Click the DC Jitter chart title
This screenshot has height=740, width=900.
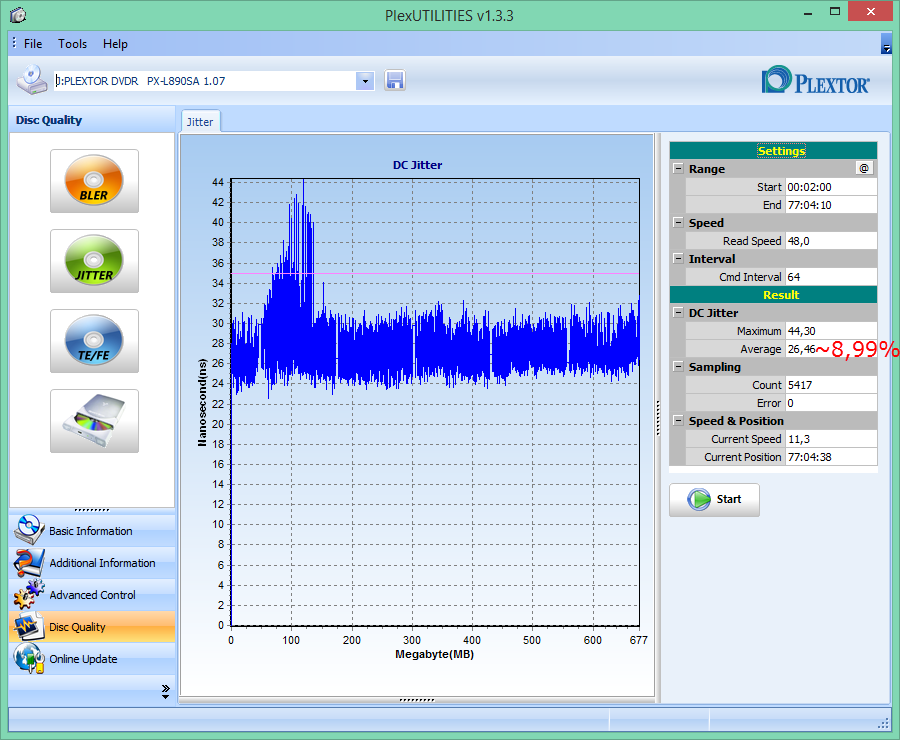[x=417, y=165]
